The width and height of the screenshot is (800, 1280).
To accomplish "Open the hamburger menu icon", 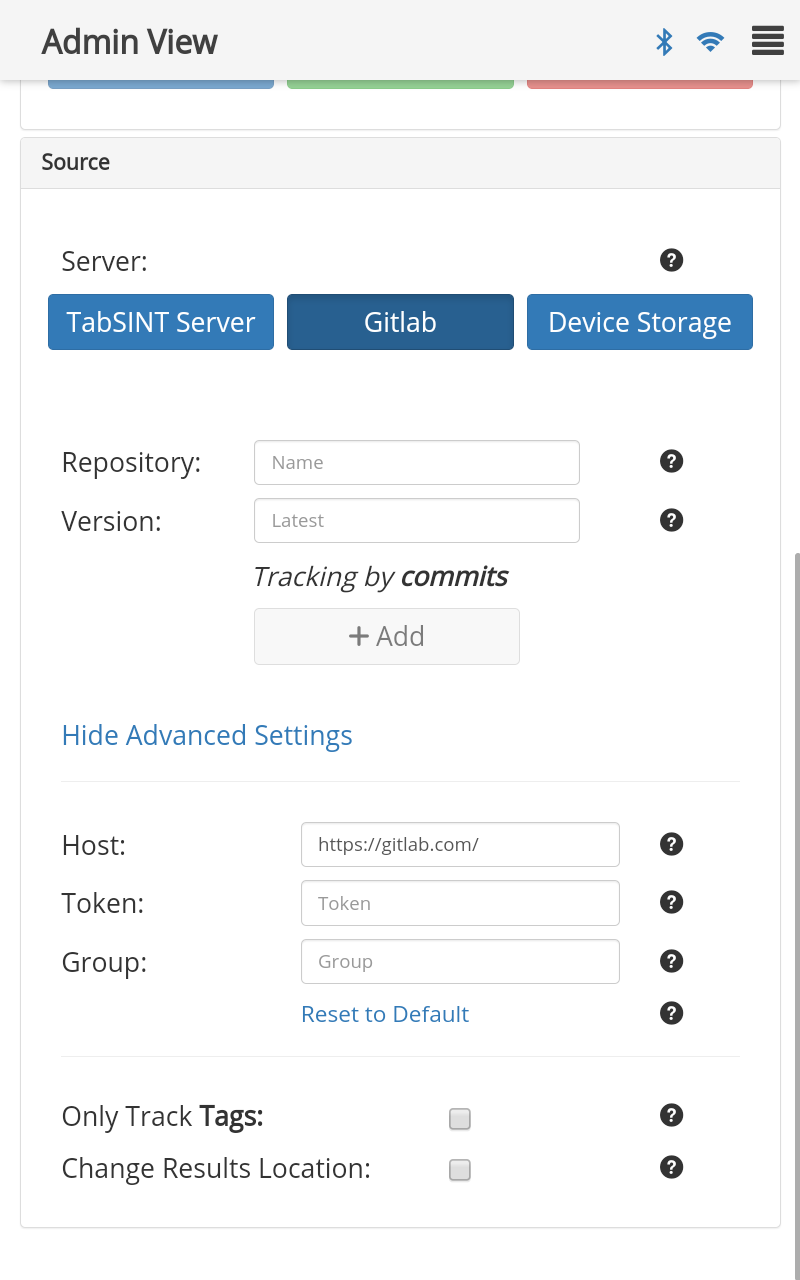I will 767,41.
